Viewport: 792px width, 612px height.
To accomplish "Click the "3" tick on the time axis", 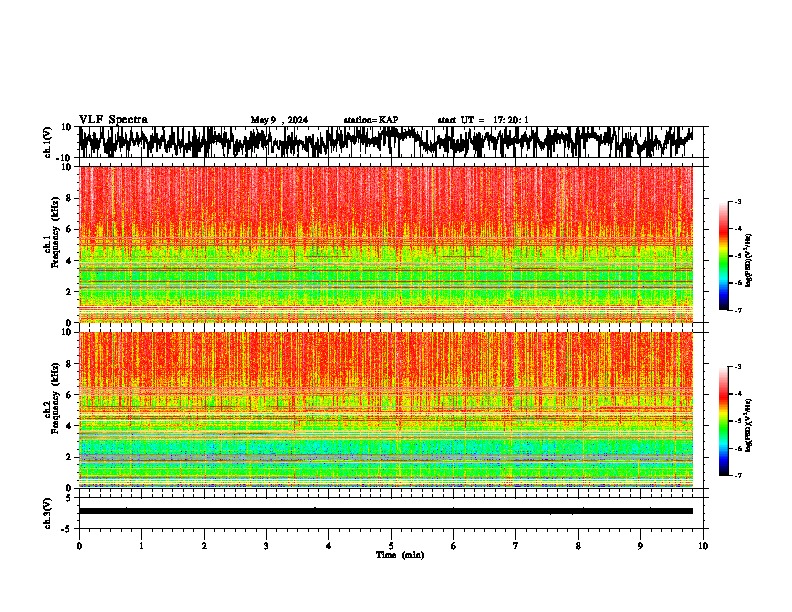I will (x=266, y=546).
